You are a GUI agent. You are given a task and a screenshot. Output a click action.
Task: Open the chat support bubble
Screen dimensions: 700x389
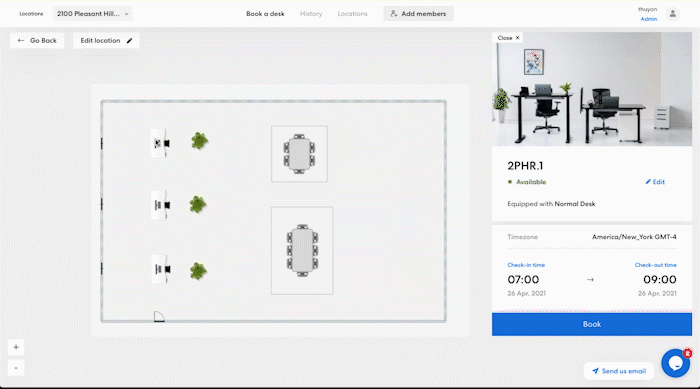coord(675,363)
